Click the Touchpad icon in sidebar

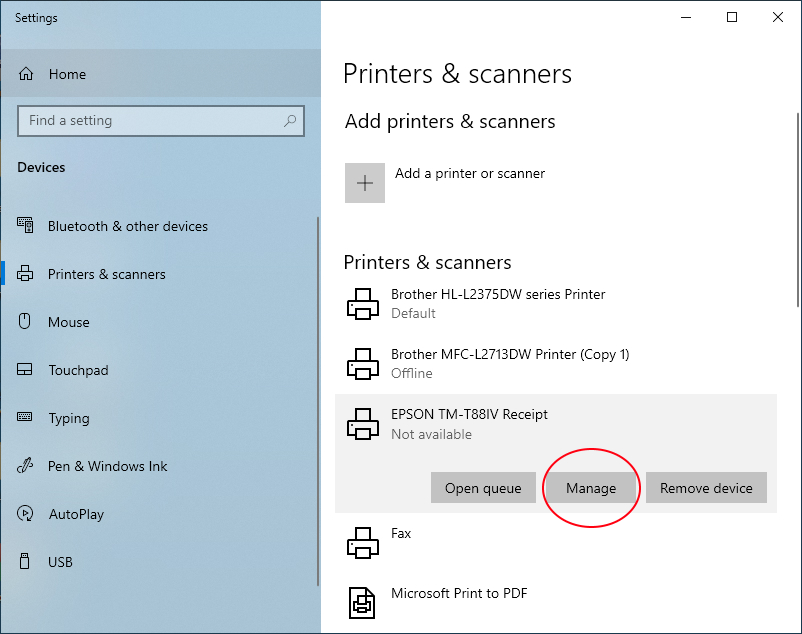click(25, 369)
